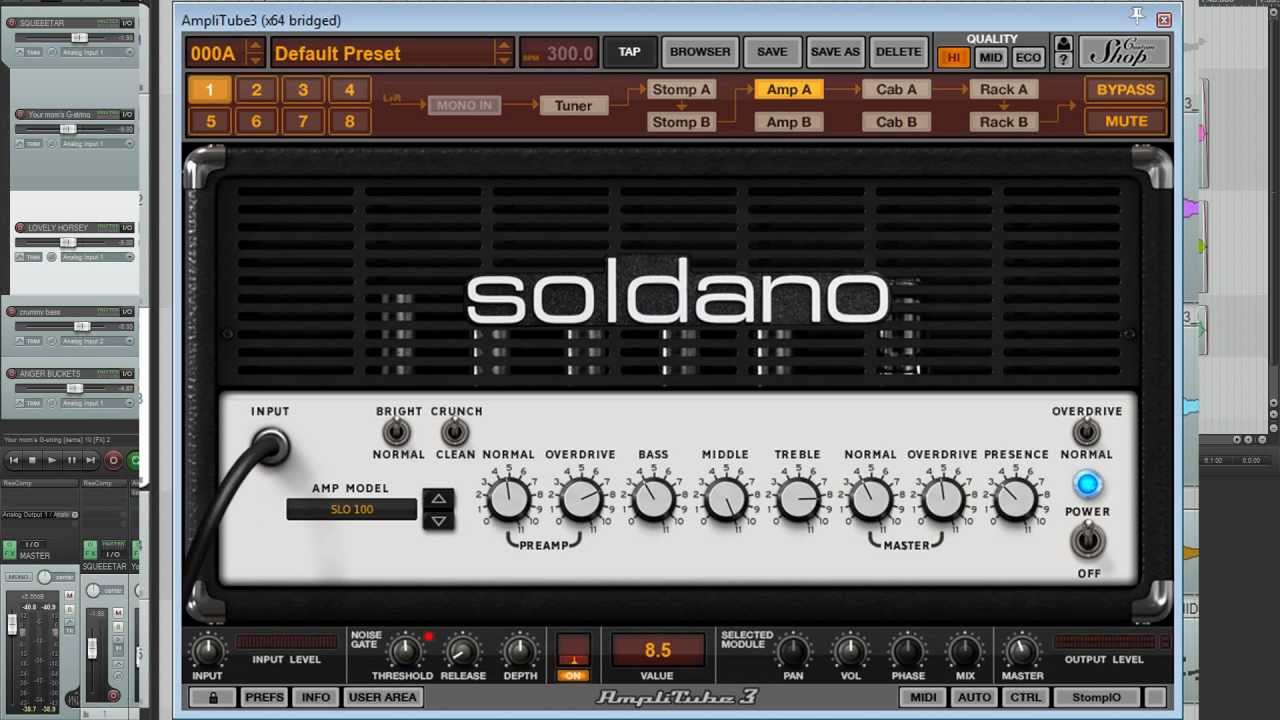
Task: Click the 000A bank stepper arrows
Action: (x=255, y=53)
